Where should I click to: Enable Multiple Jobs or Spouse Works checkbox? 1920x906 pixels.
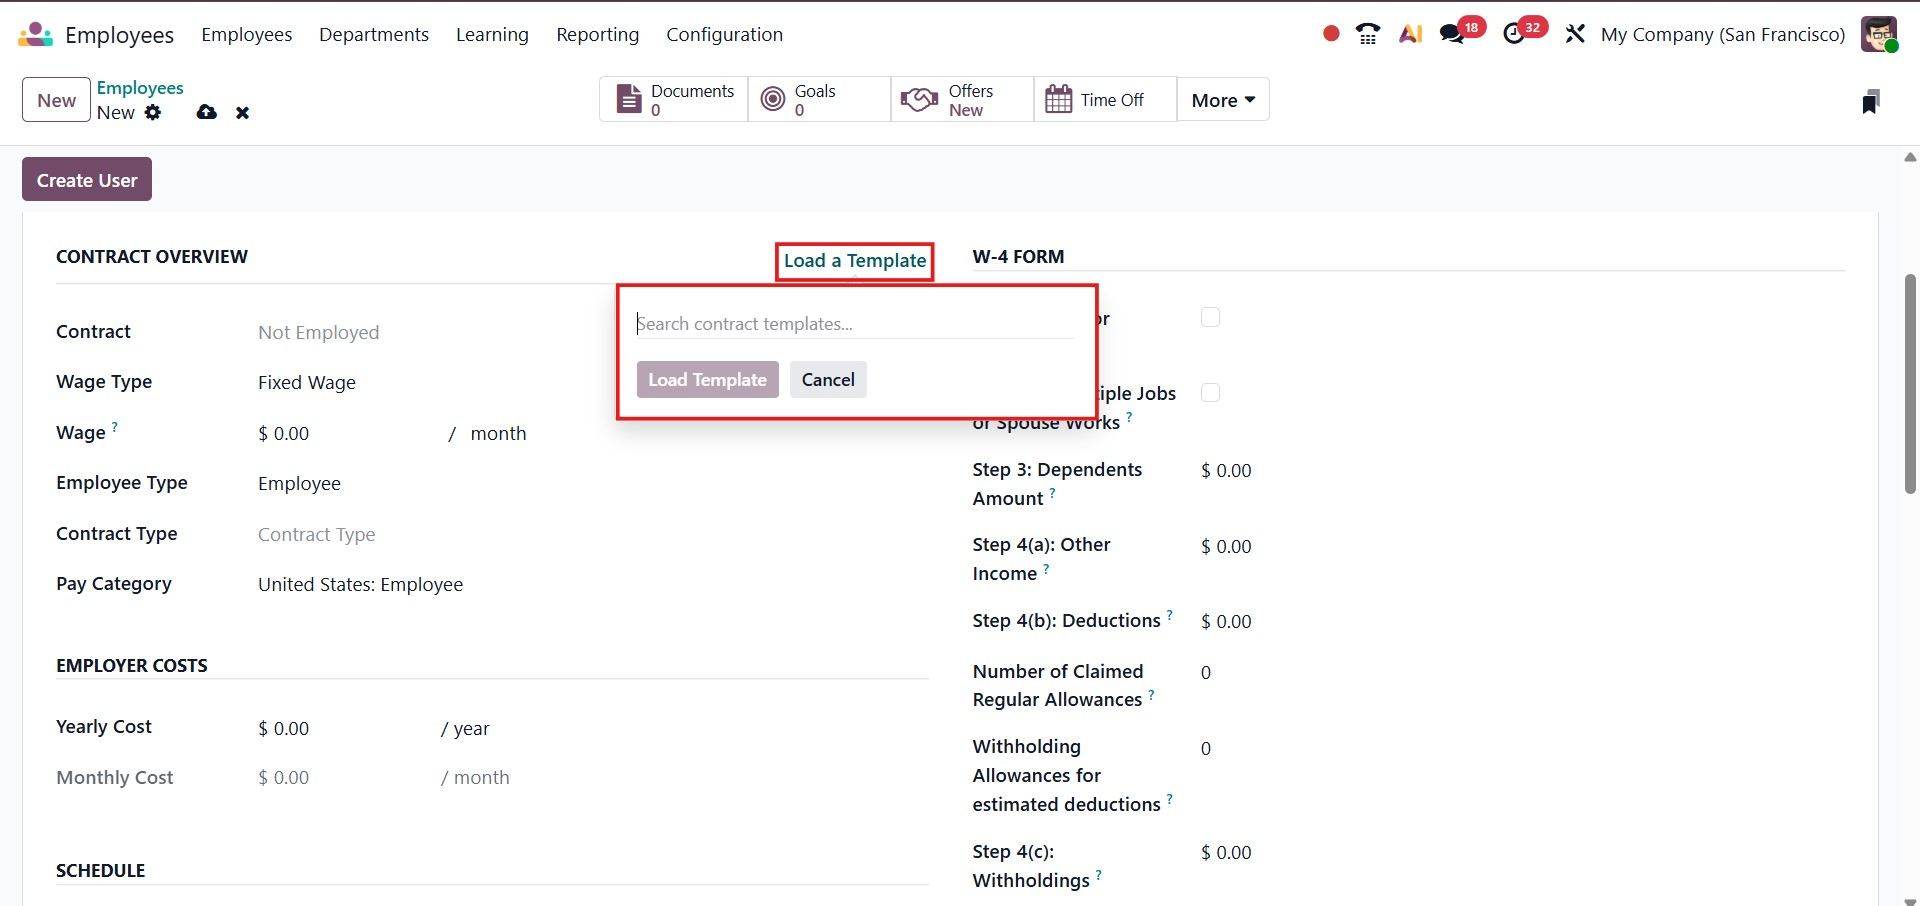[1210, 392]
